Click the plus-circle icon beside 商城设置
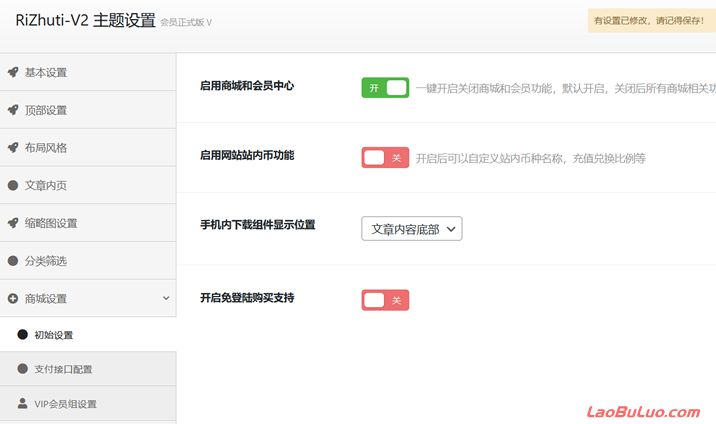 click(13, 298)
